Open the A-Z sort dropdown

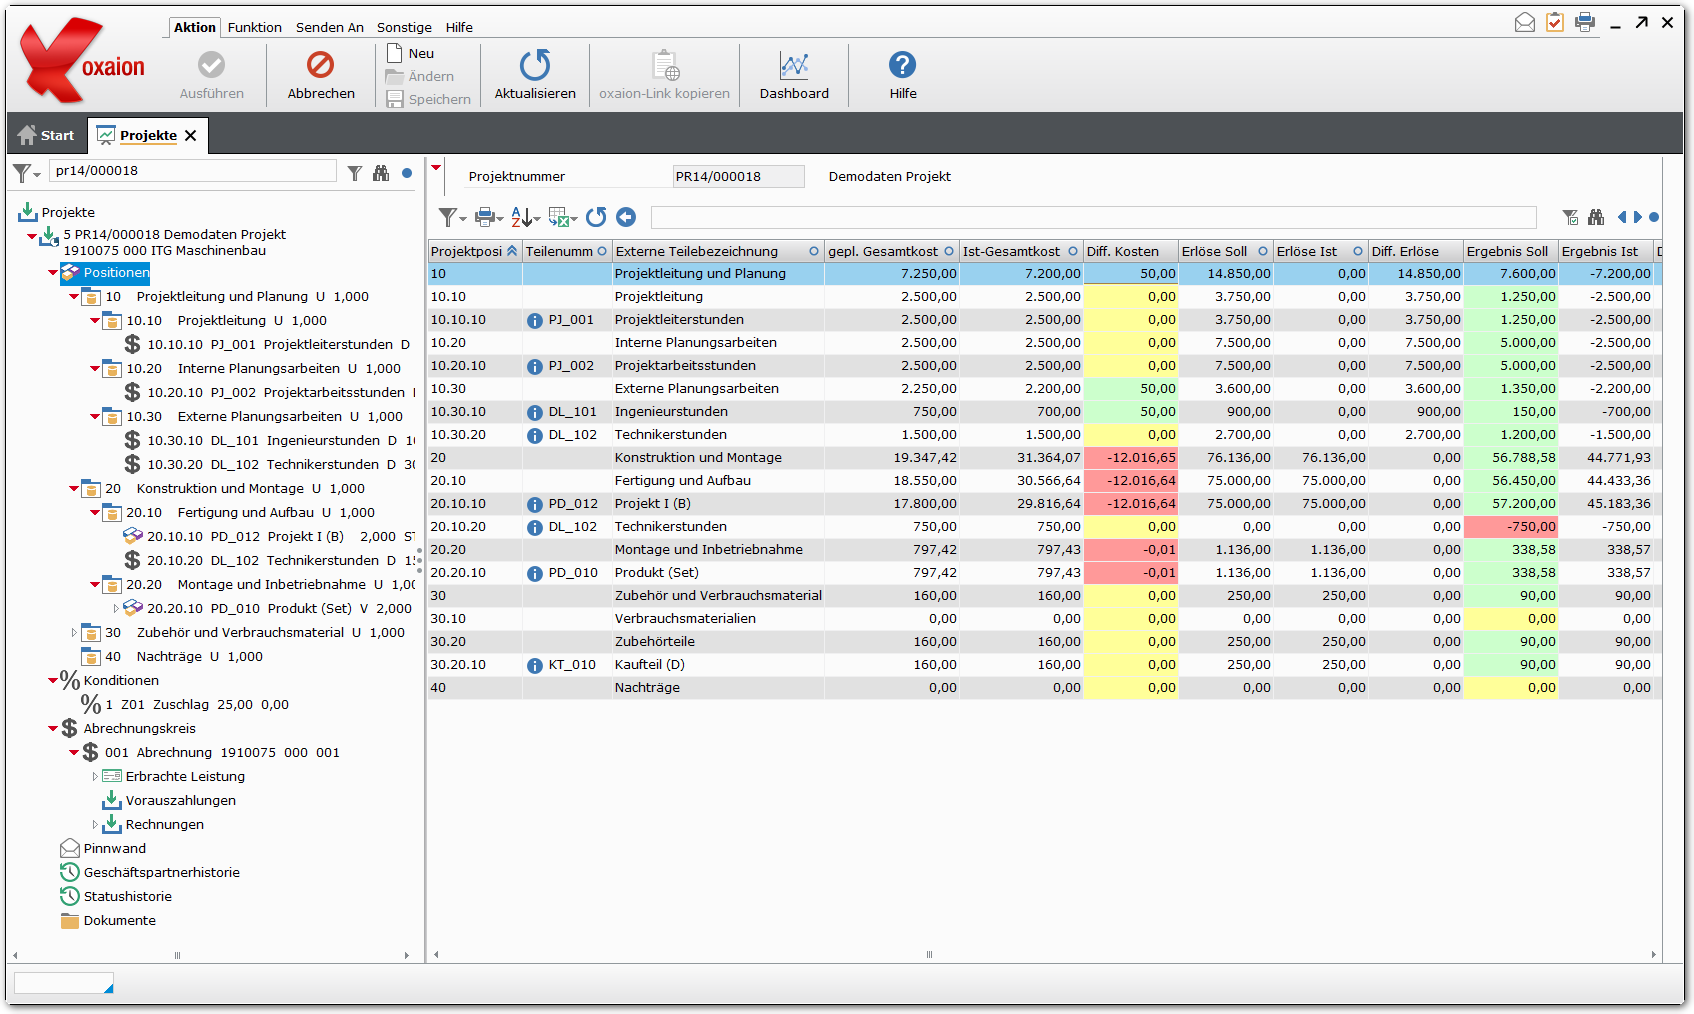(525, 217)
